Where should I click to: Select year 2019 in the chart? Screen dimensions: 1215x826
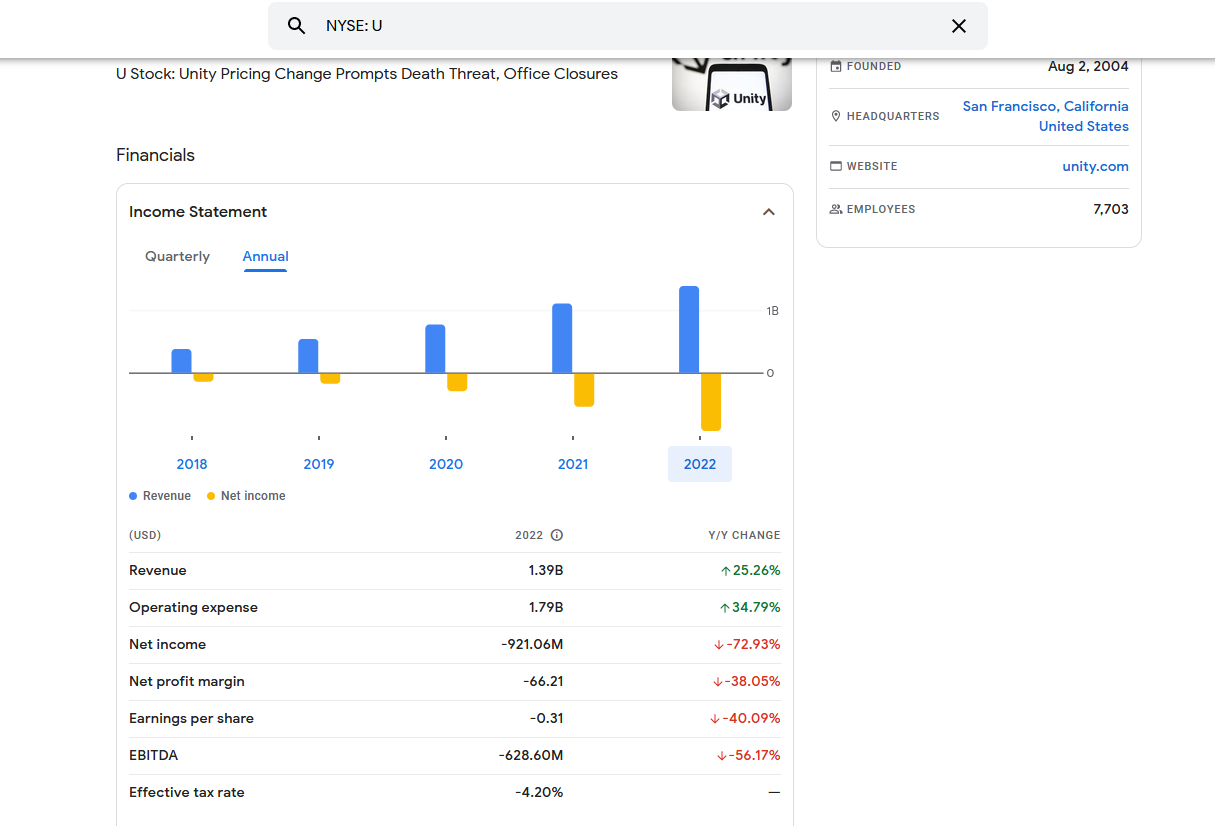(x=319, y=464)
